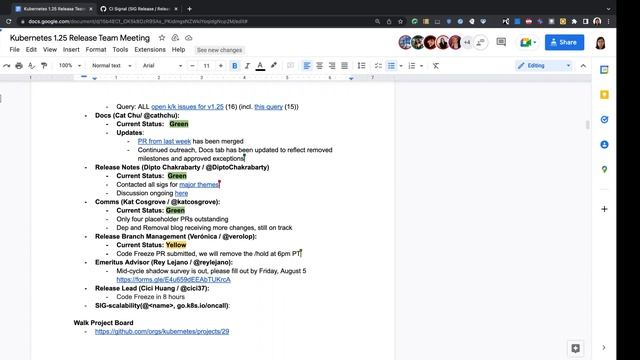Screen dimensions: 640x360
Task: Click the blue Share button
Action: [564, 42]
